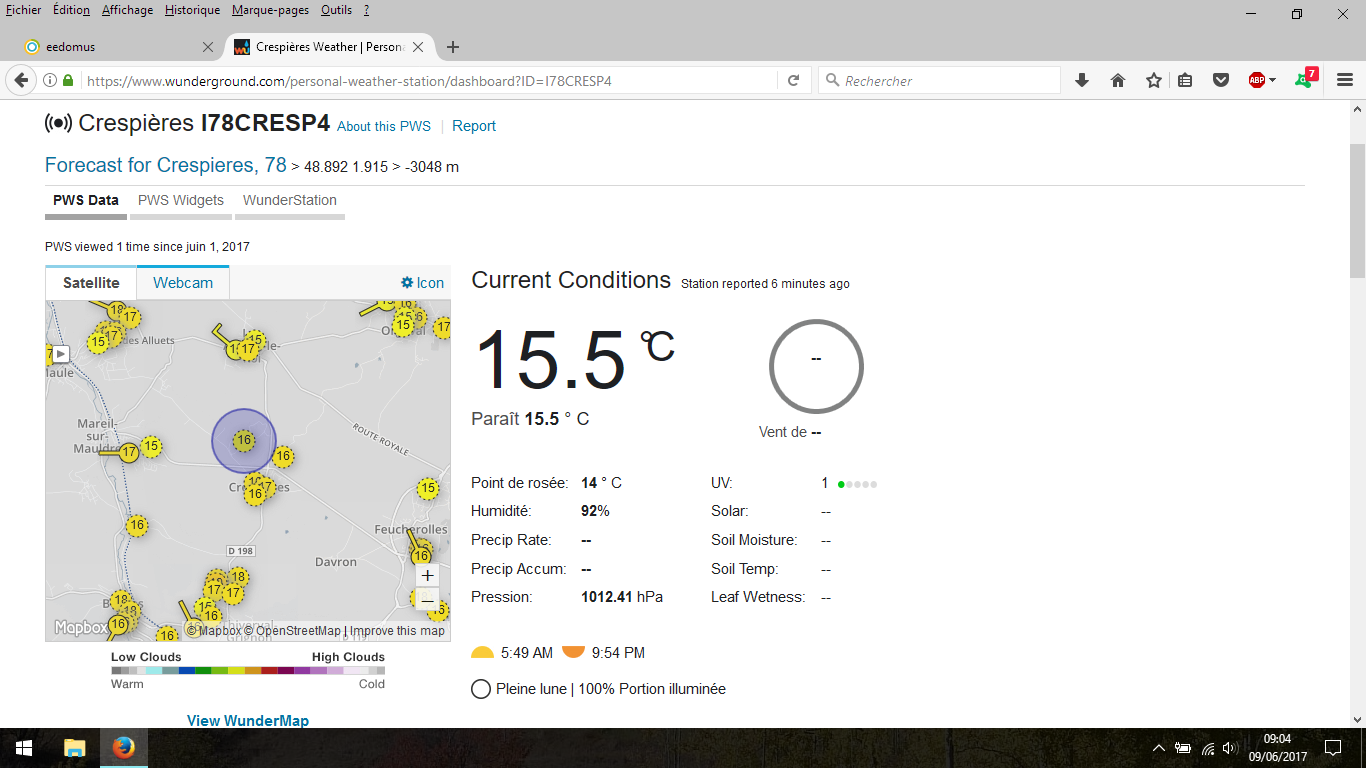Image resolution: width=1366 pixels, height=768 pixels.
Task: Close the eedomus tab
Action: [208, 47]
